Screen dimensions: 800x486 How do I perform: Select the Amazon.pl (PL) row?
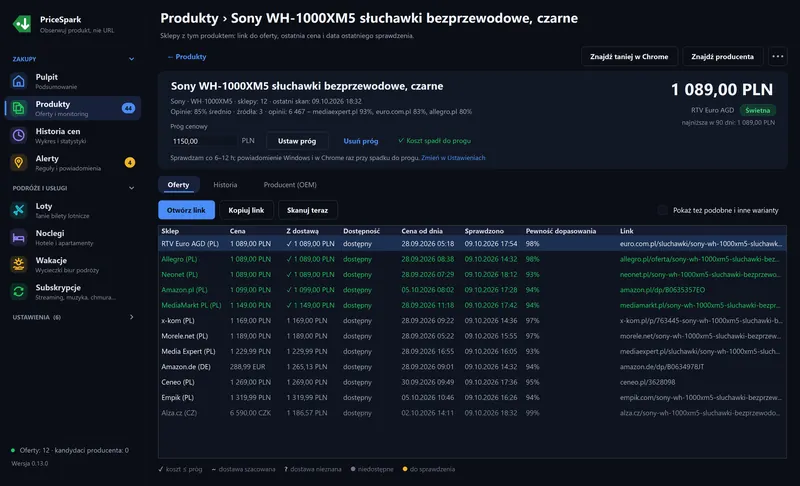[x=472, y=290]
